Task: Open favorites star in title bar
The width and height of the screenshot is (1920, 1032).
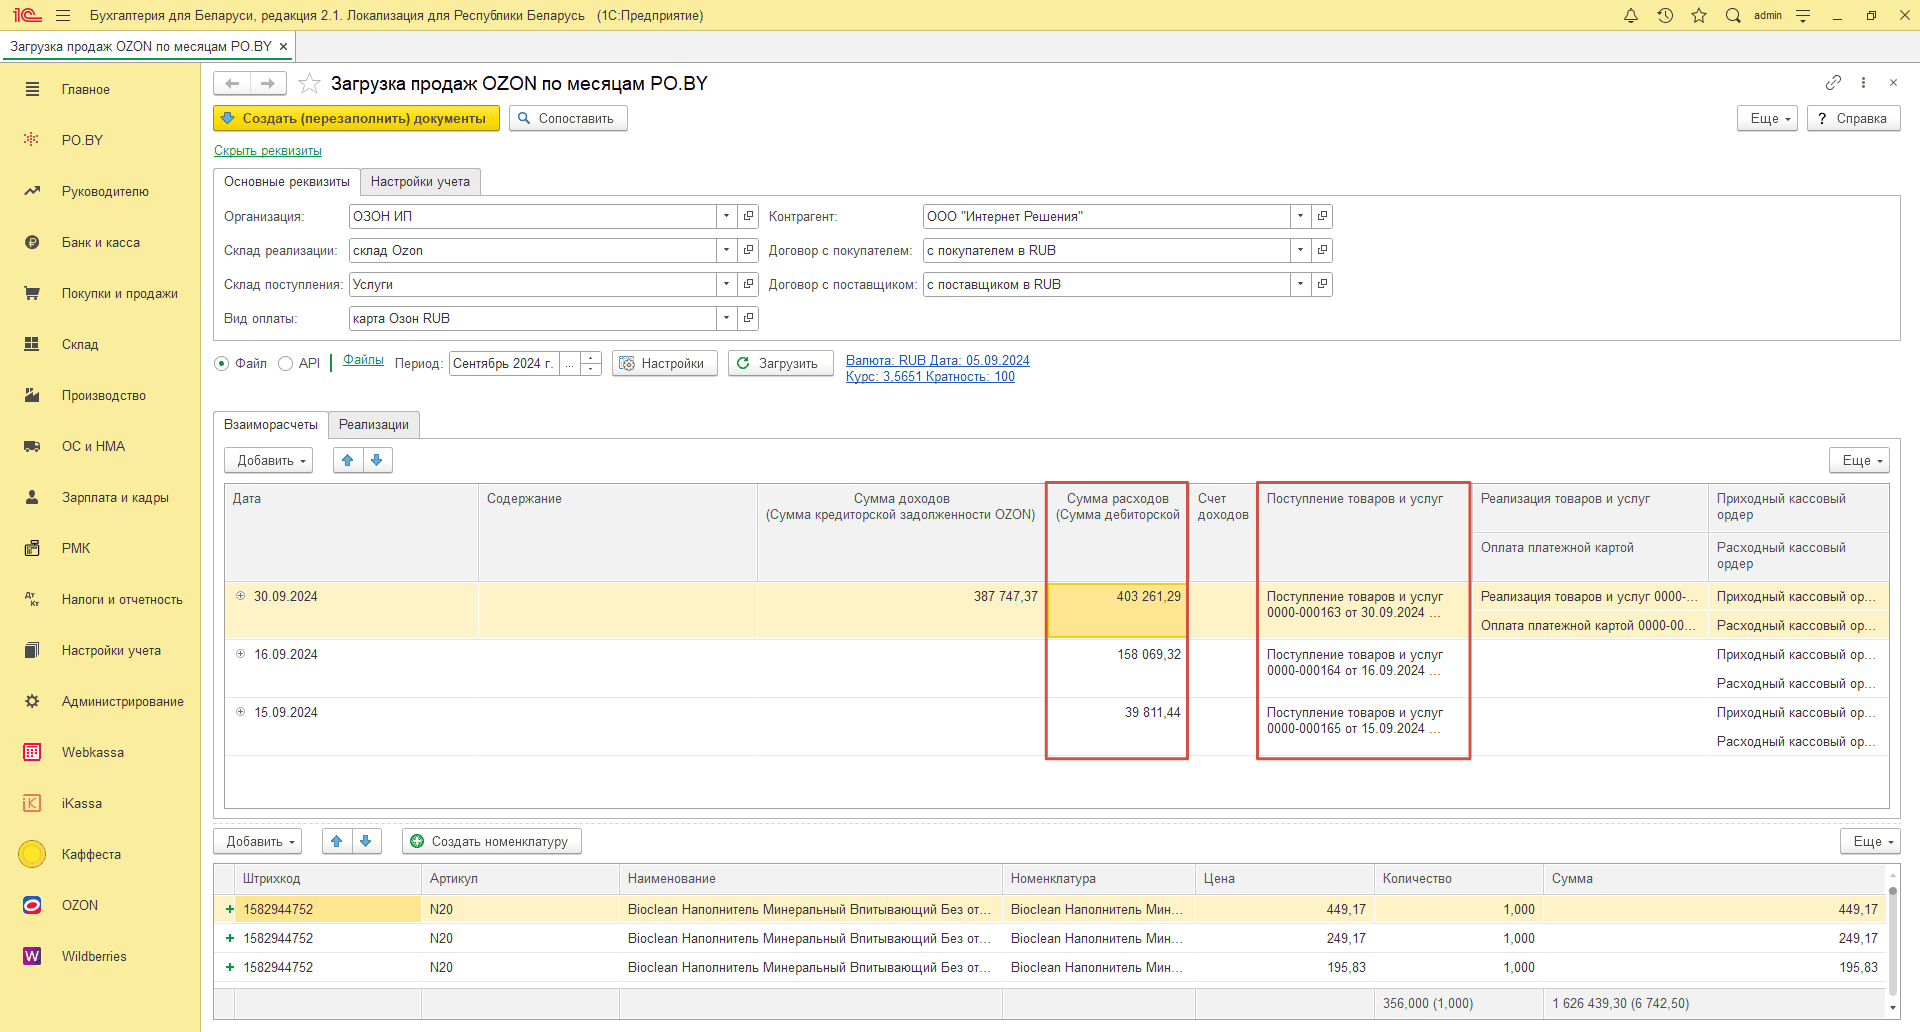Action: click(x=1699, y=15)
